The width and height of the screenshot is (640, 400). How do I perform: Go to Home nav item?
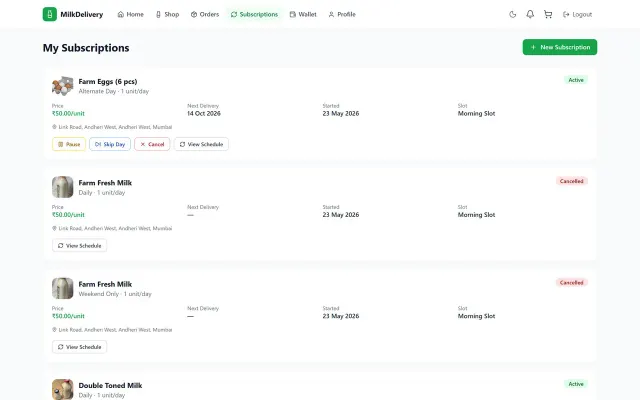click(131, 14)
